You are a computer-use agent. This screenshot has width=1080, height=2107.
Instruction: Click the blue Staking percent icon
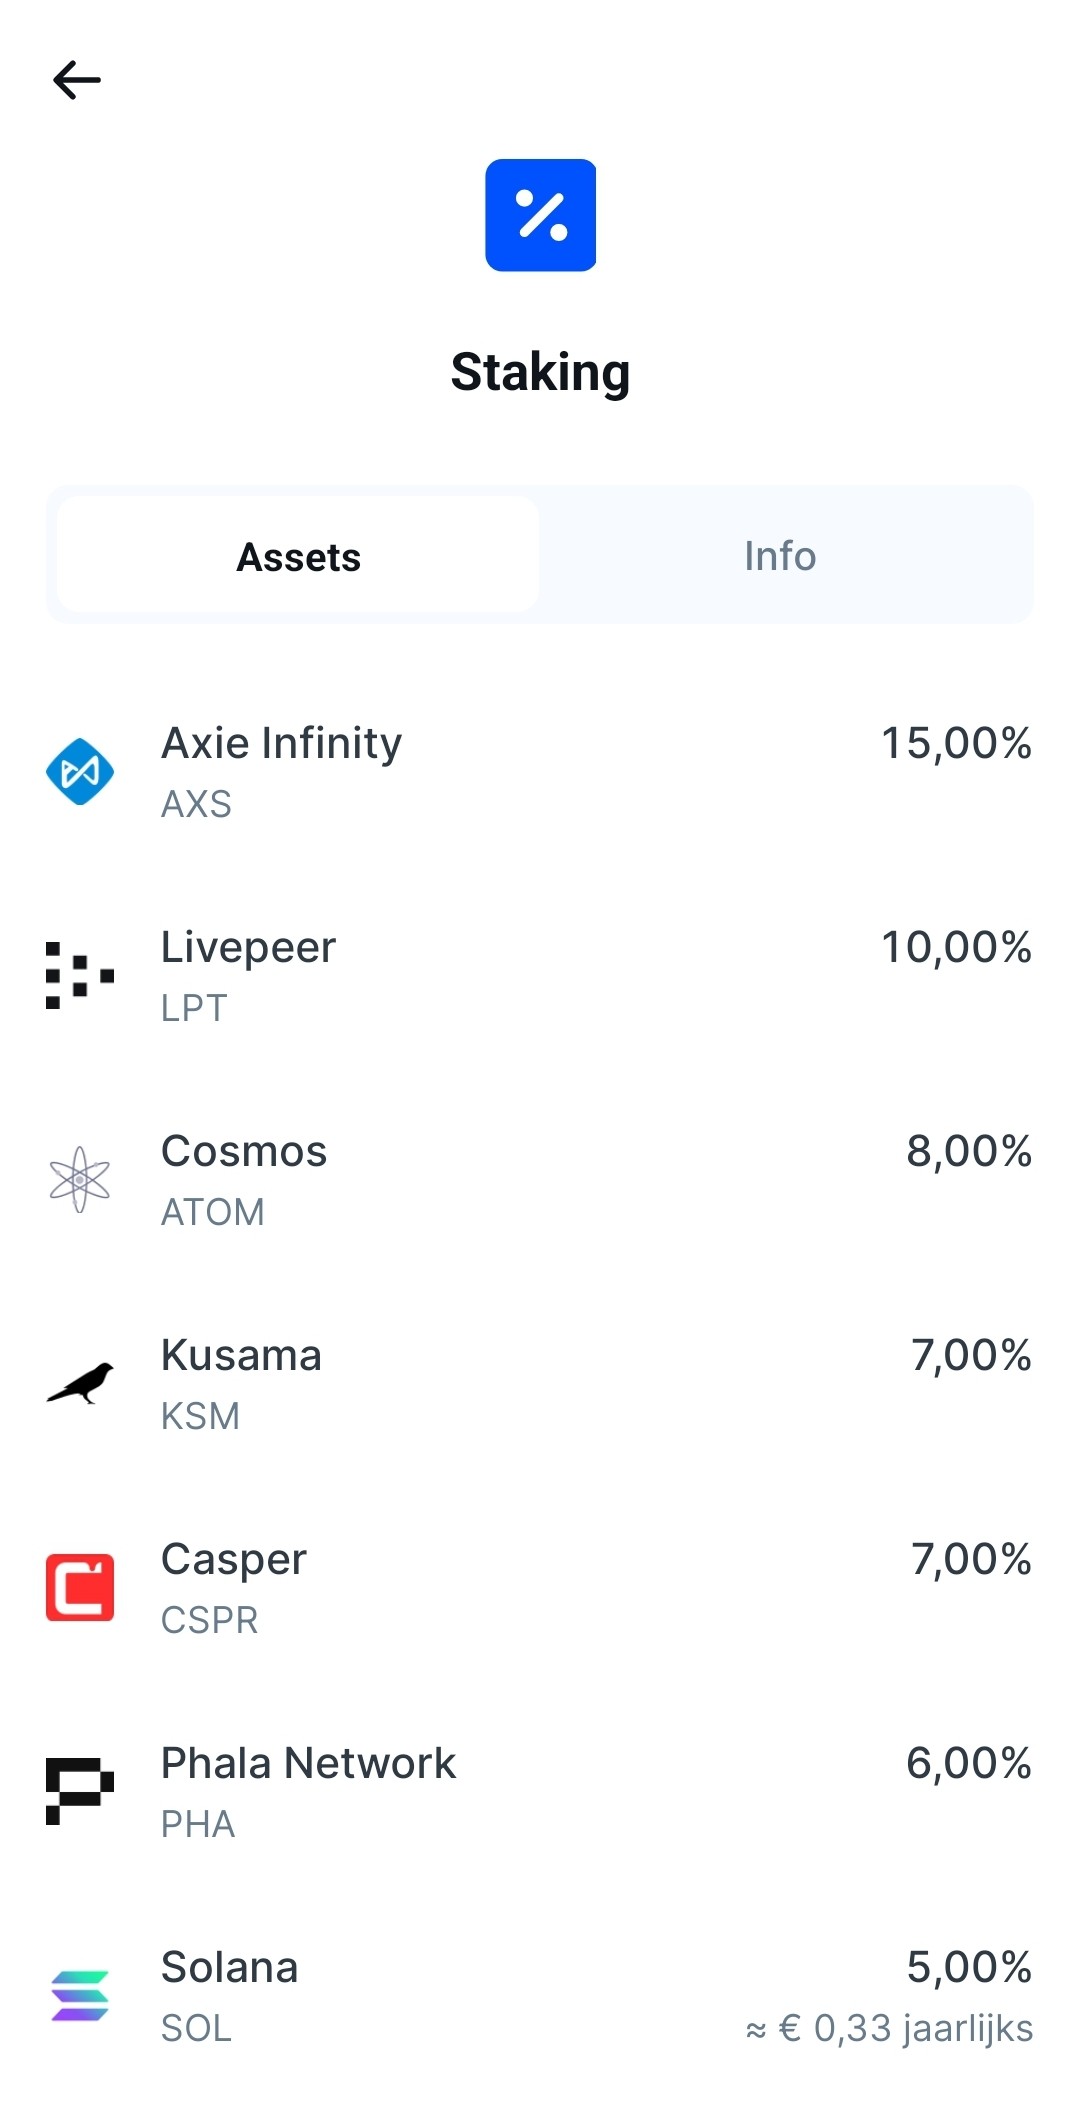pyautogui.click(x=540, y=215)
